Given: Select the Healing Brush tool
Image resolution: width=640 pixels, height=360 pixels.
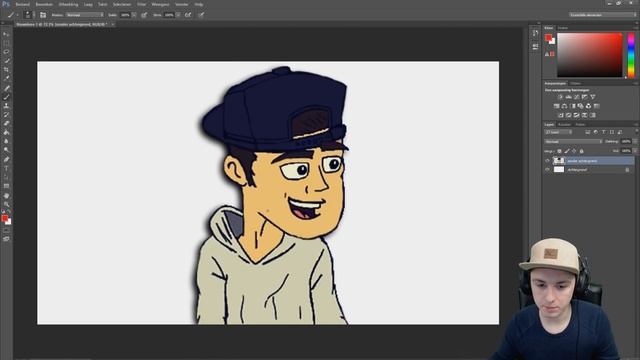Looking at the screenshot, I should pyautogui.click(x=6, y=88).
